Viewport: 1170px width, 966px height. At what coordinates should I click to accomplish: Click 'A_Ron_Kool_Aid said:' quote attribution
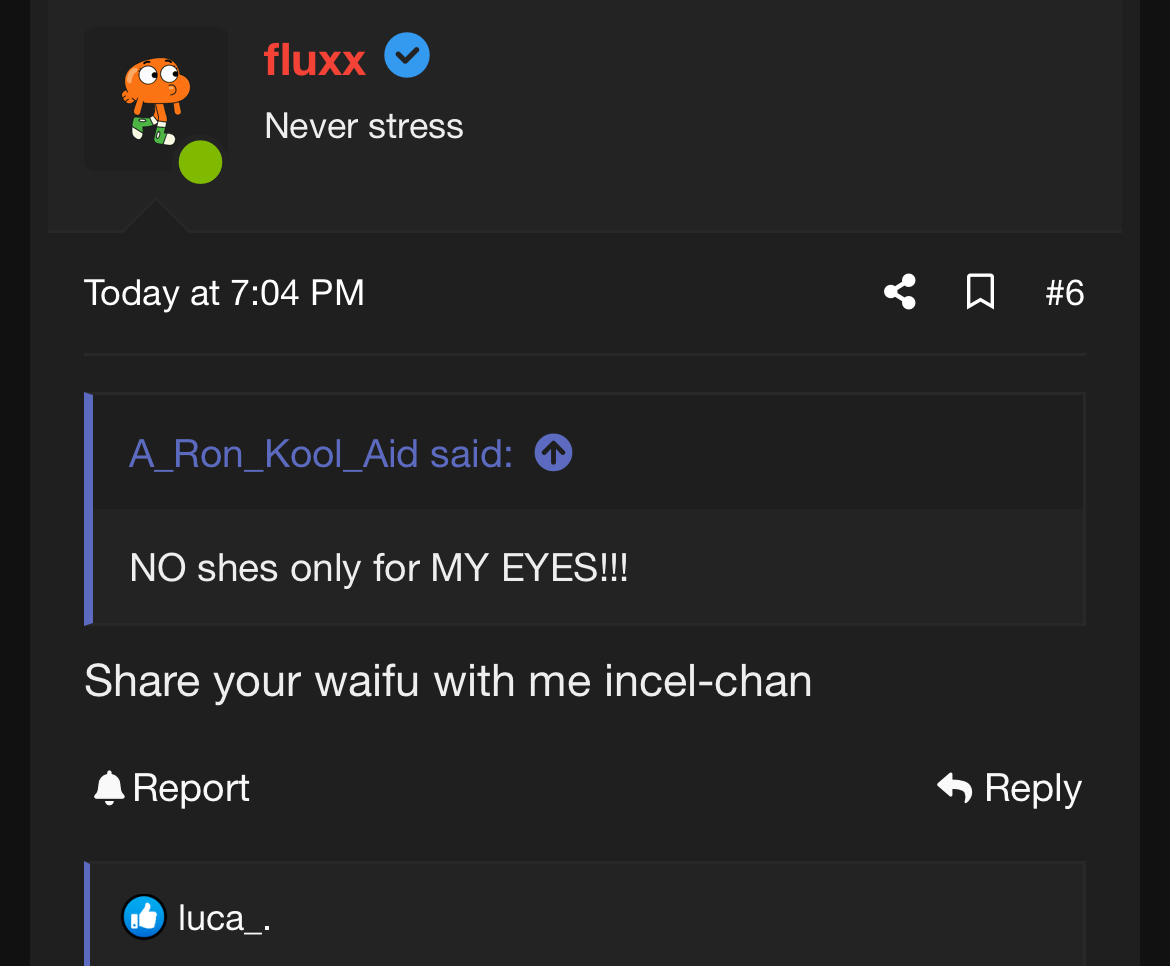point(321,454)
